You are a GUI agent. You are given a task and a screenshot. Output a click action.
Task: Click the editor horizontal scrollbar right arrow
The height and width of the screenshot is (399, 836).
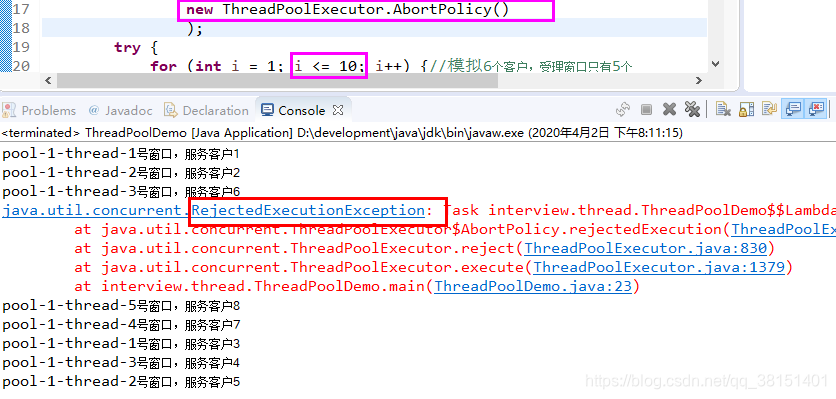pyautogui.click(x=699, y=81)
